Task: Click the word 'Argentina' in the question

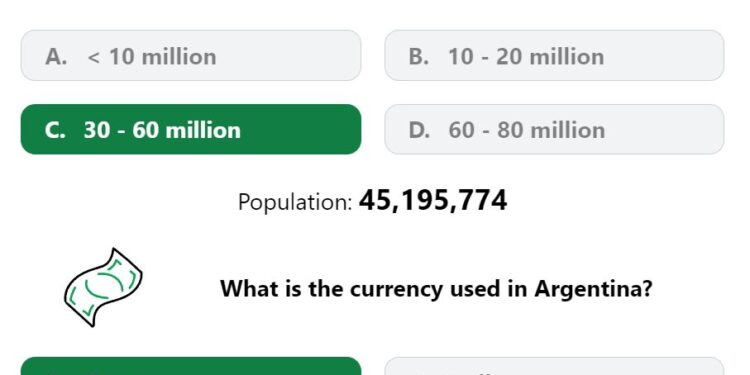Action: tap(593, 289)
